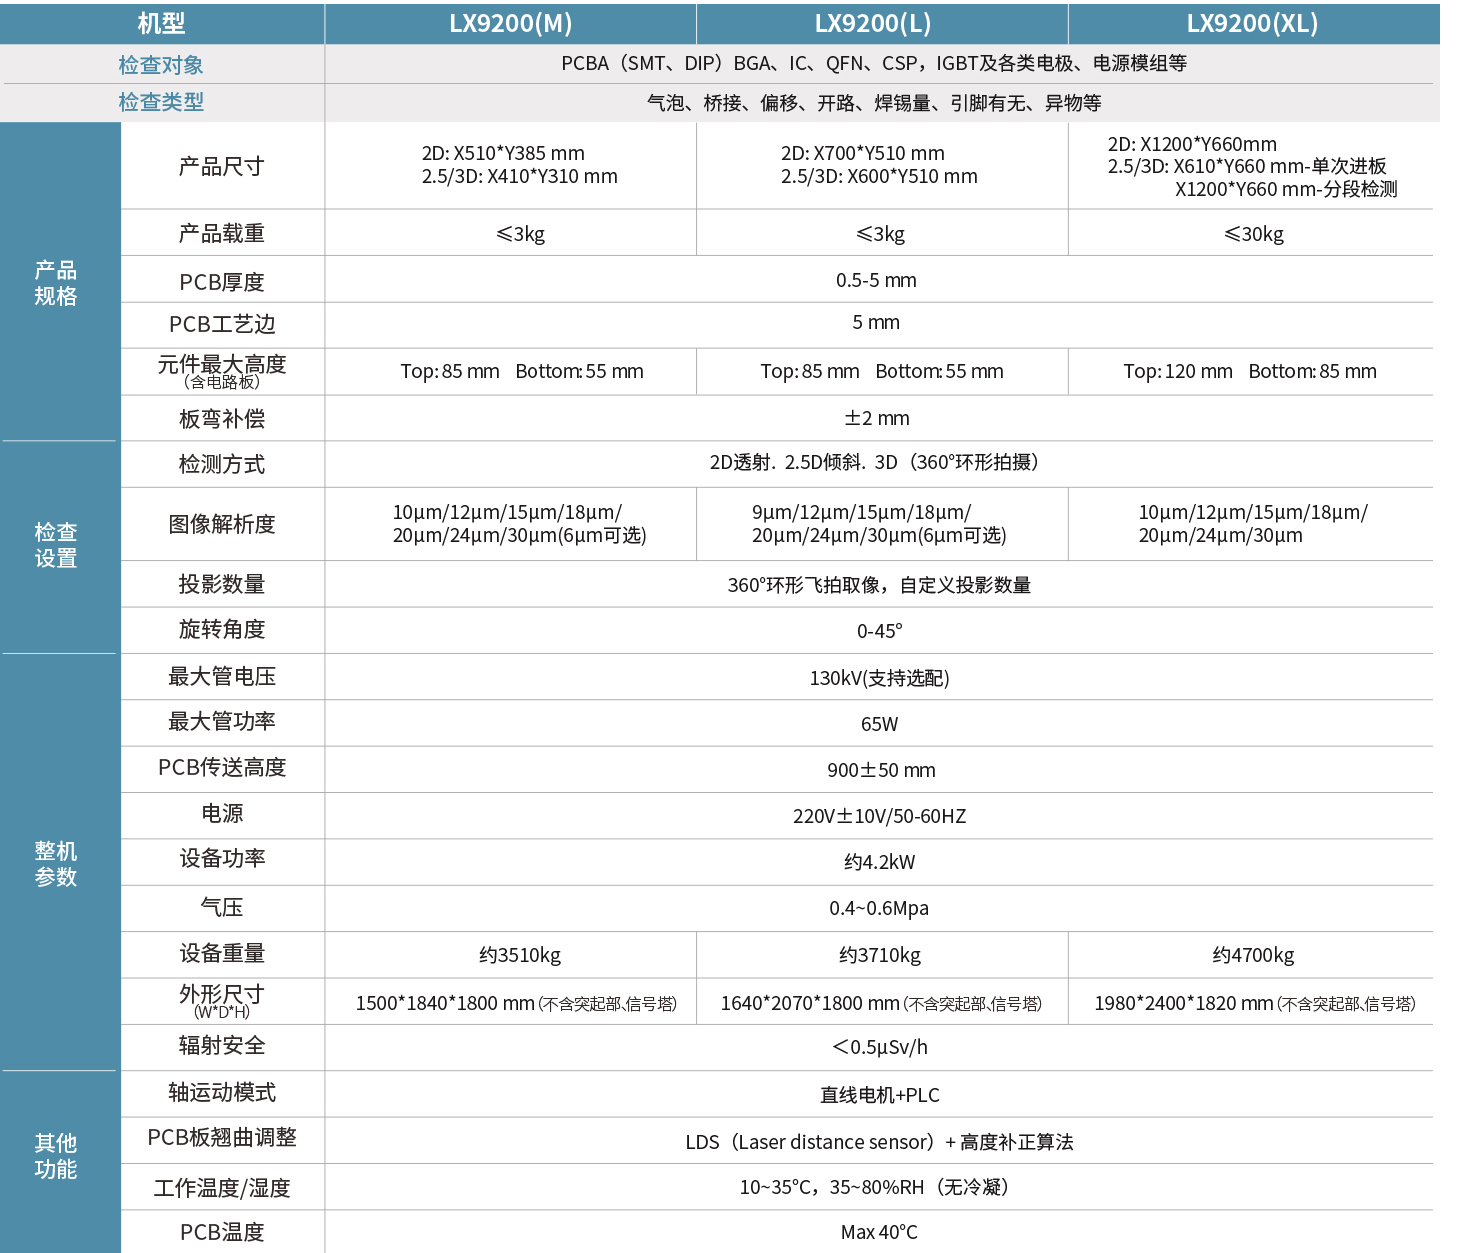Select the 900±50 mm value

pos(881,770)
